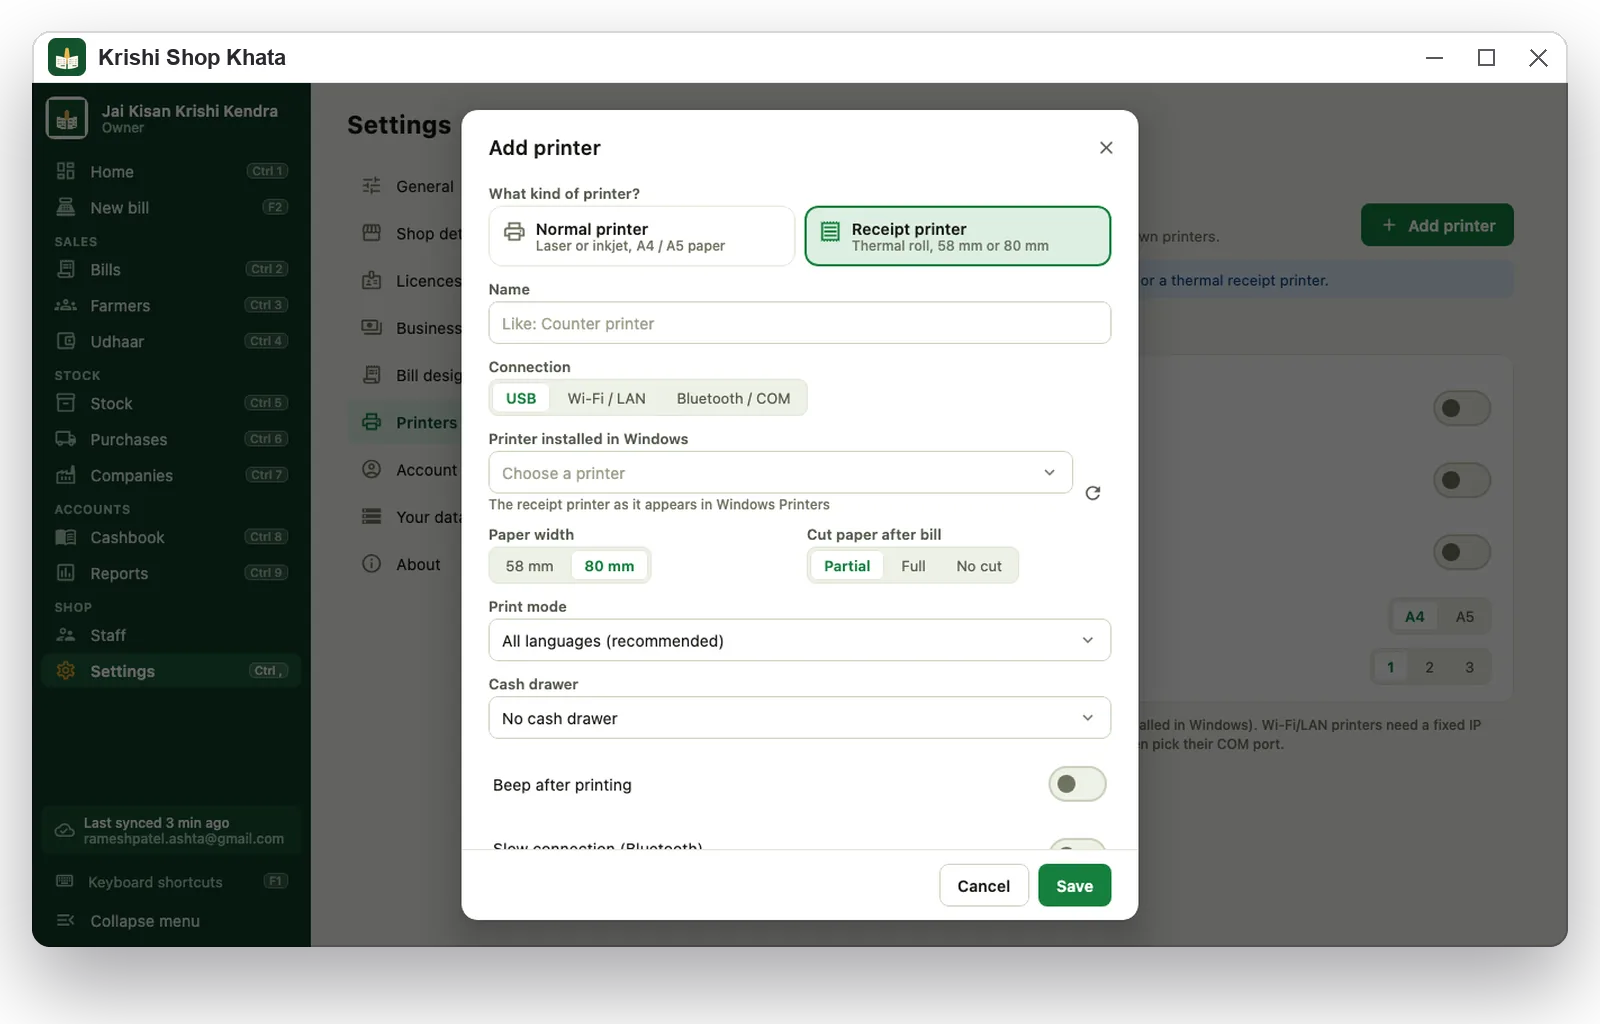Click the Udhaar sidebar icon

coord(66,341)
